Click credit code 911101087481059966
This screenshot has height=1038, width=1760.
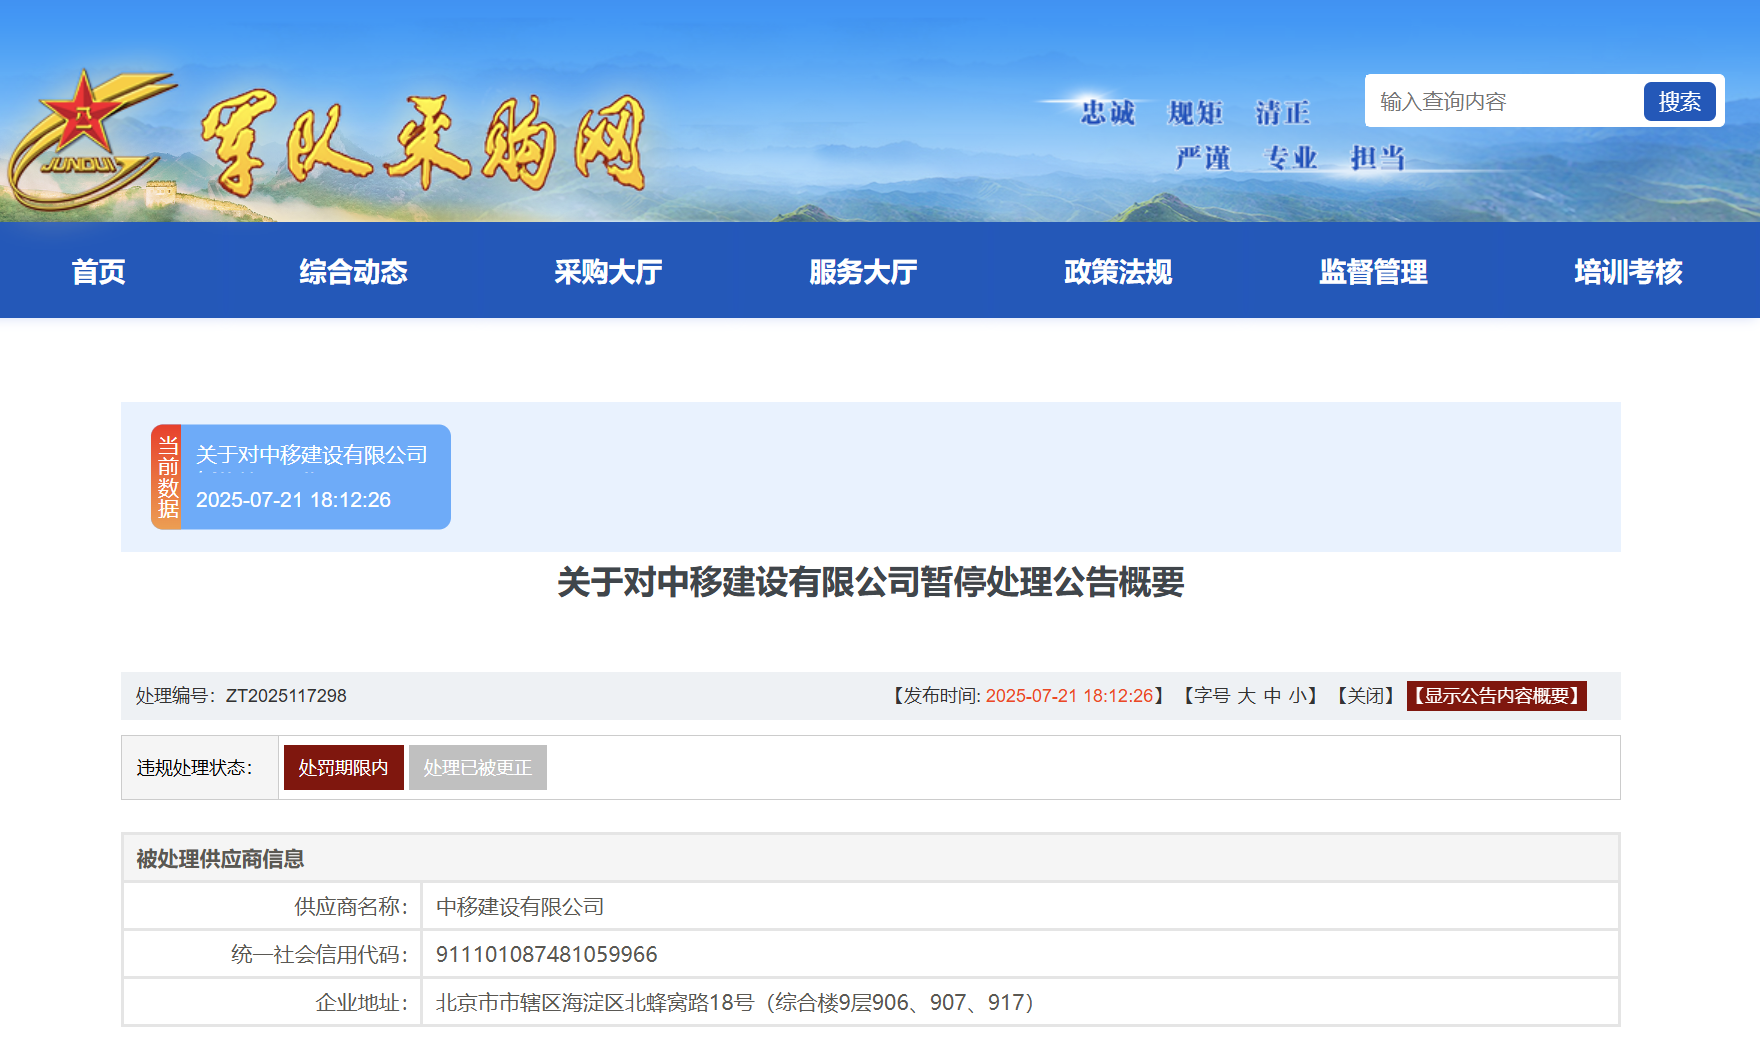[546, 954]
